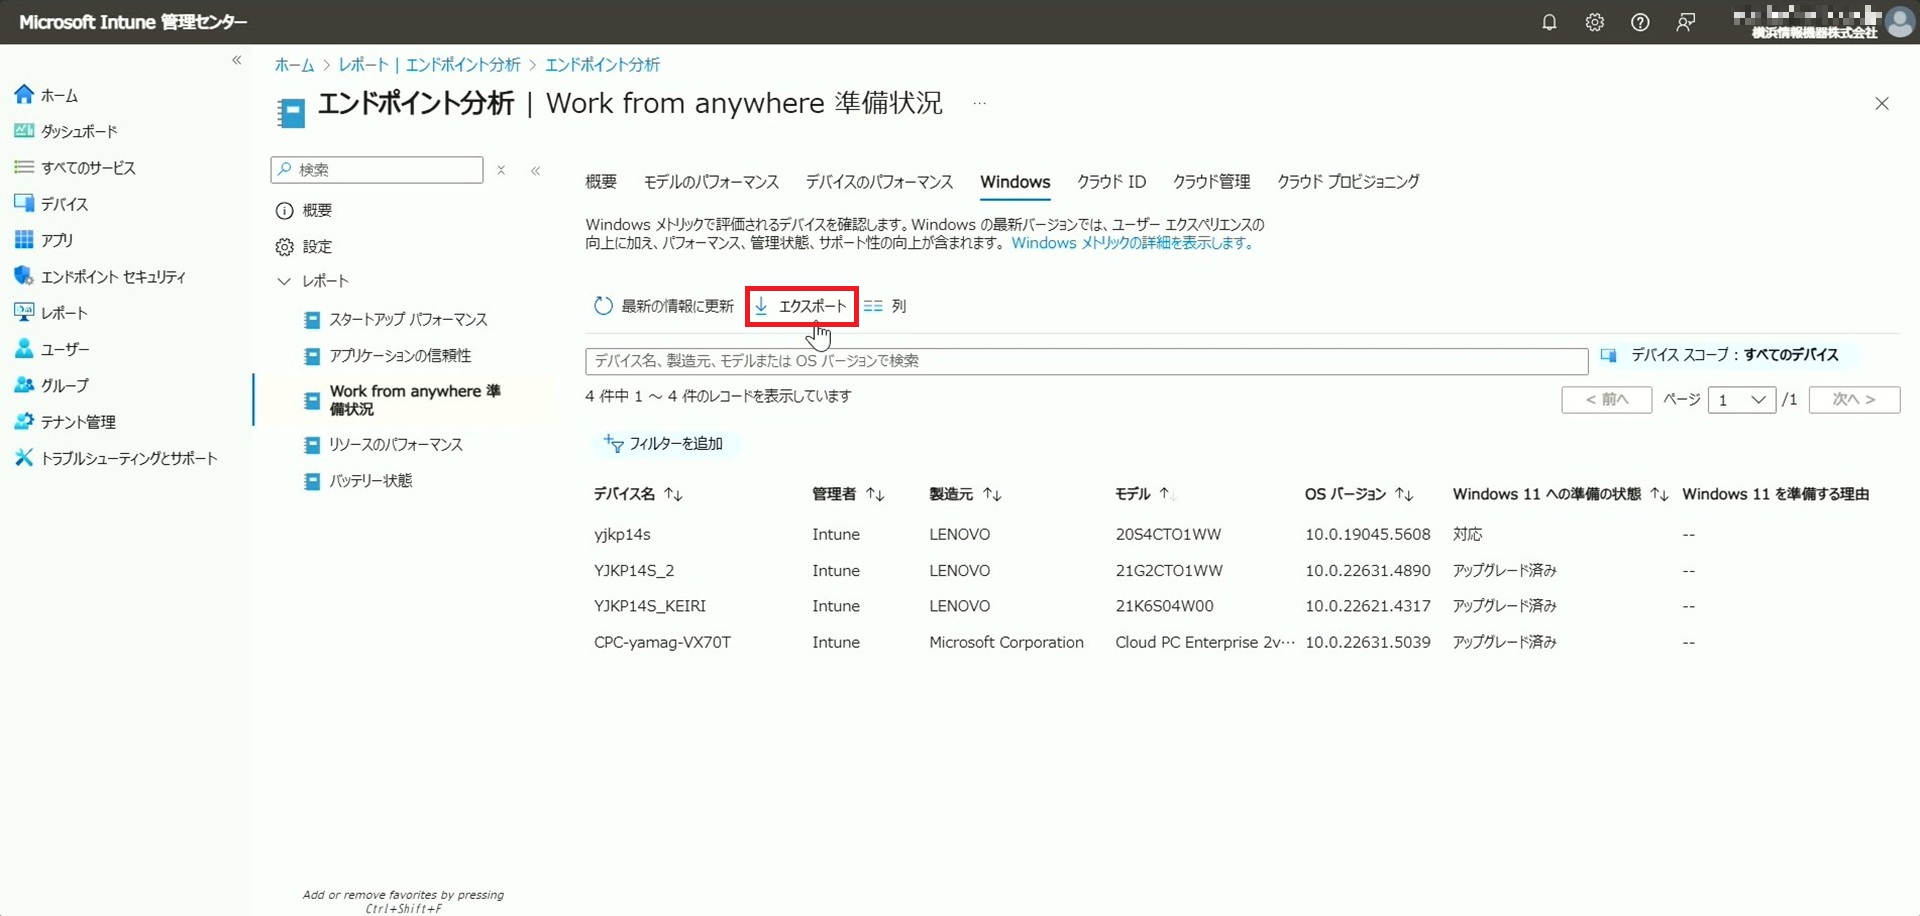1920x916 pixels.
Task: Open the help question mark icon
Action: [1640, 22]
